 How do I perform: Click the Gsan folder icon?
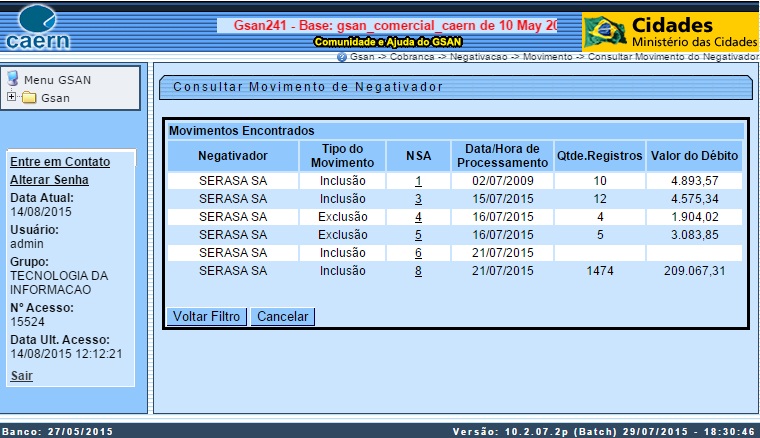point(28,97)
